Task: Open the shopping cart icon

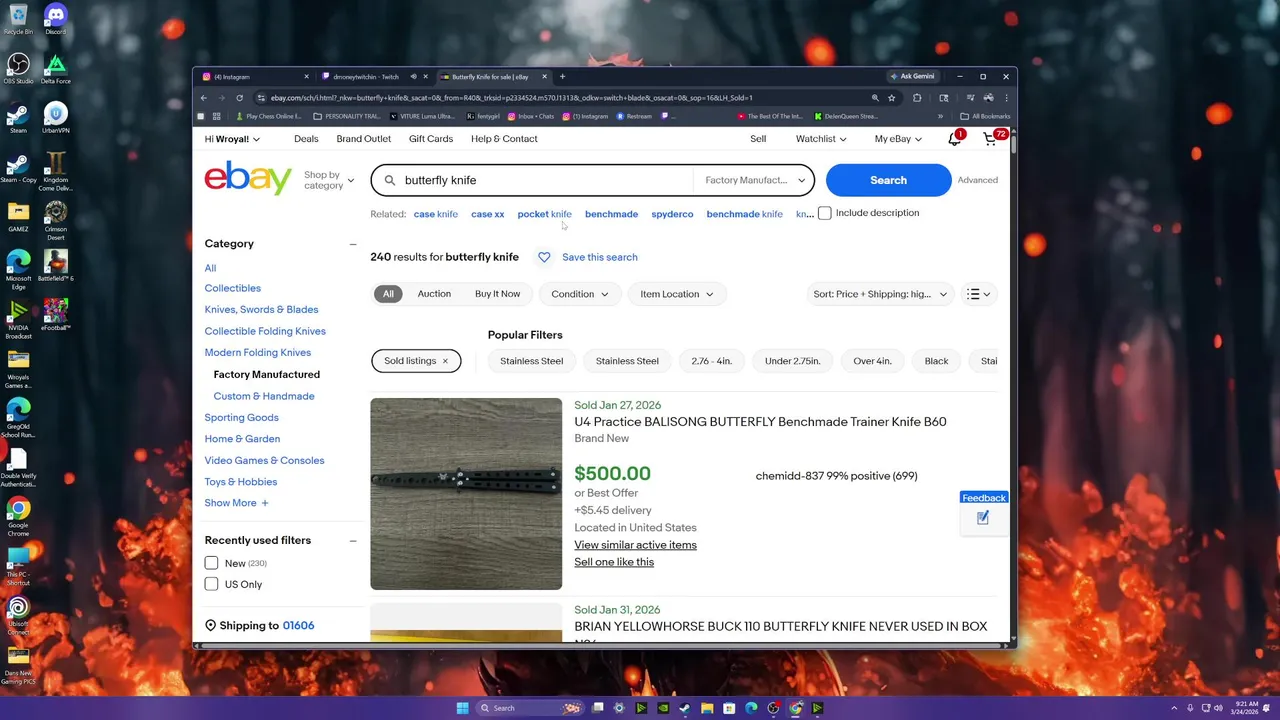Action: coord(990,139)
